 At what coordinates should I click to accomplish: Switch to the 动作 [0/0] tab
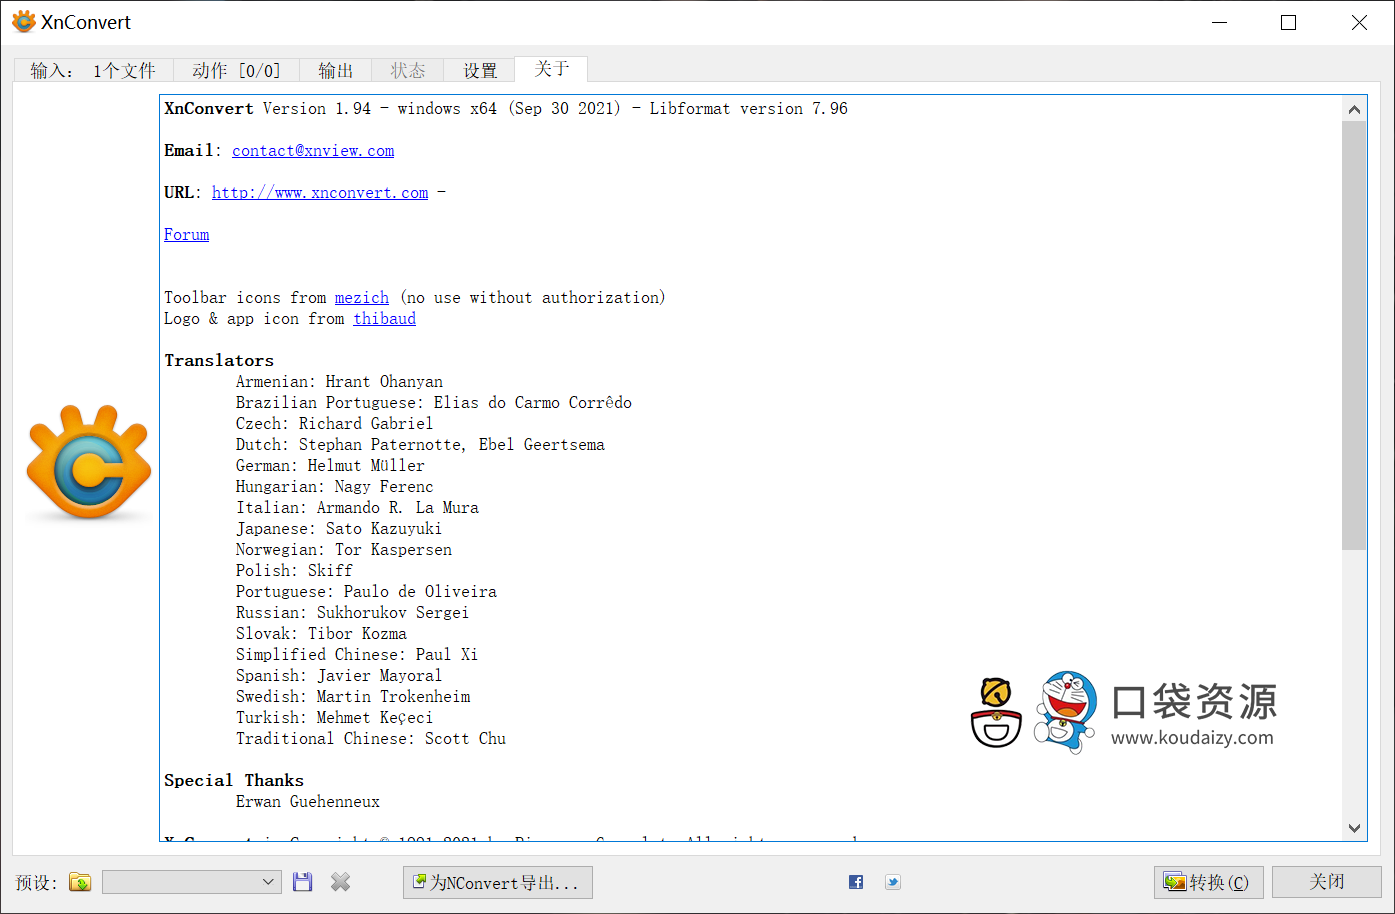(x=236, y=70)
